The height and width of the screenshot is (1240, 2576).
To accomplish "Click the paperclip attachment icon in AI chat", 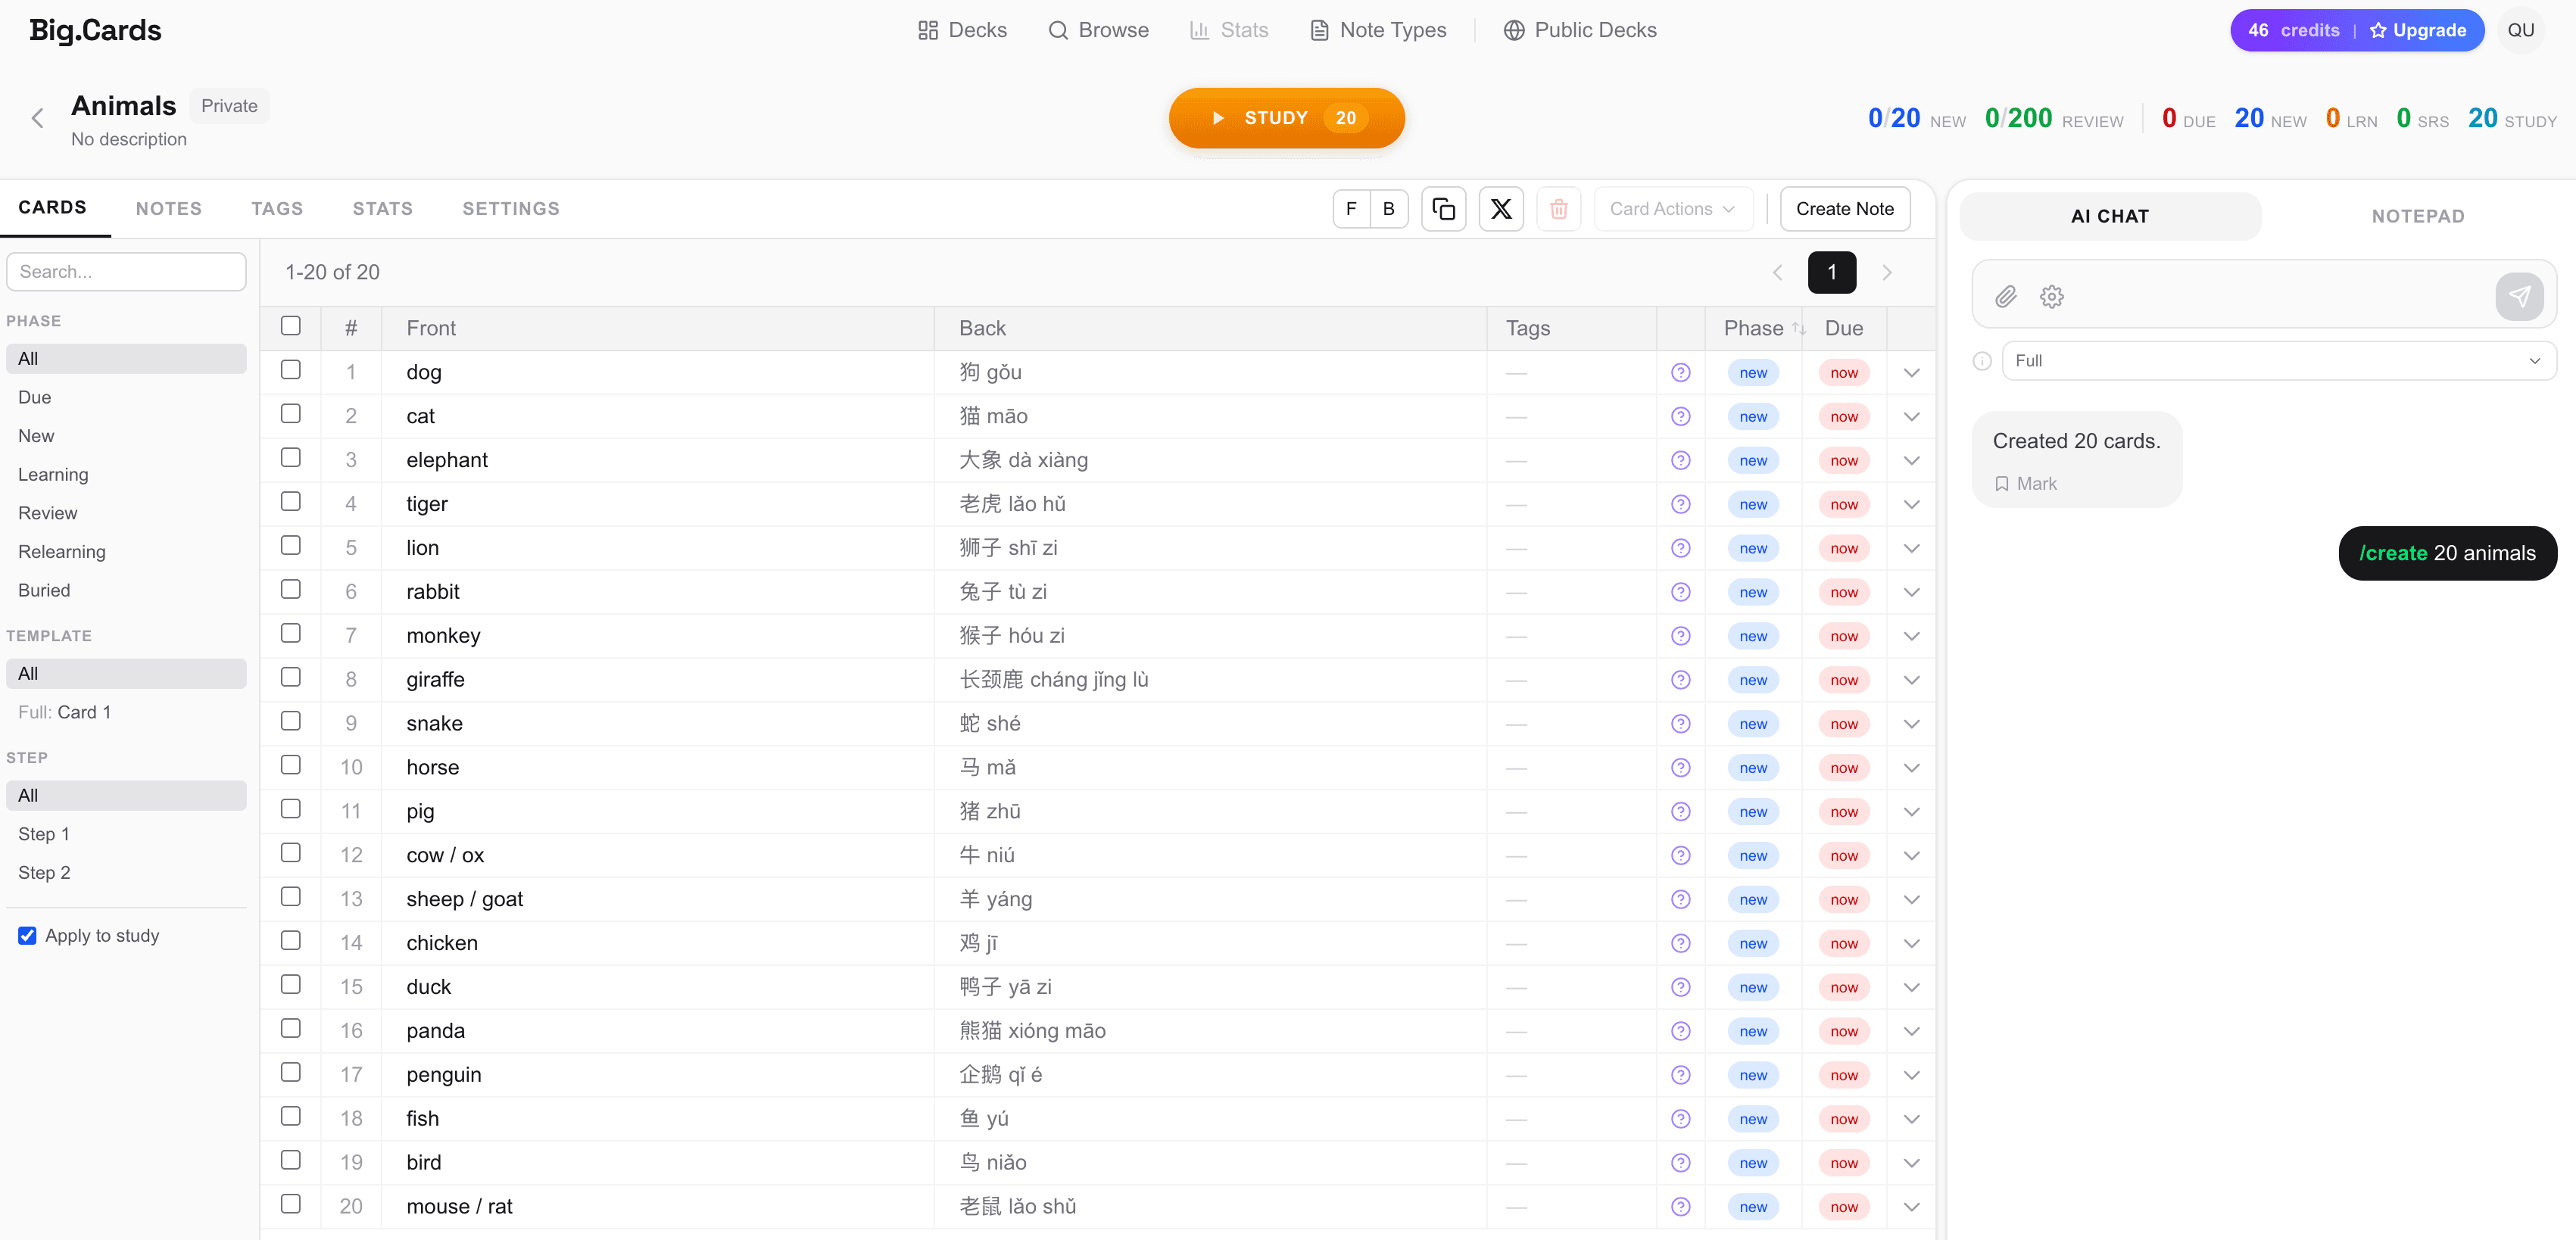I will pos(2005,297).
